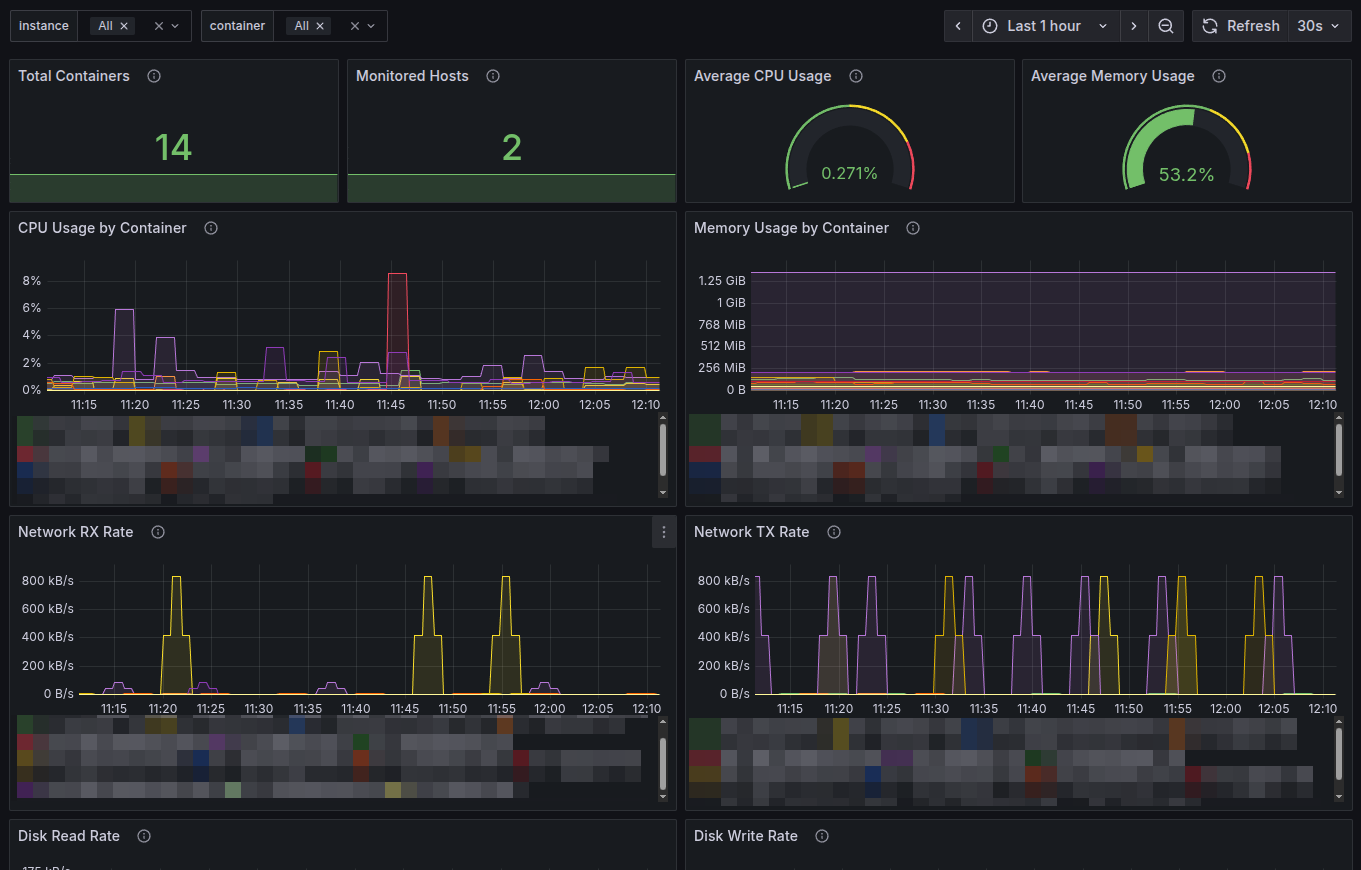The width and height of the screenshot is (1361, 870).
Task: Click the info icon on Monitored Hosts
Action: click(492, 76)
